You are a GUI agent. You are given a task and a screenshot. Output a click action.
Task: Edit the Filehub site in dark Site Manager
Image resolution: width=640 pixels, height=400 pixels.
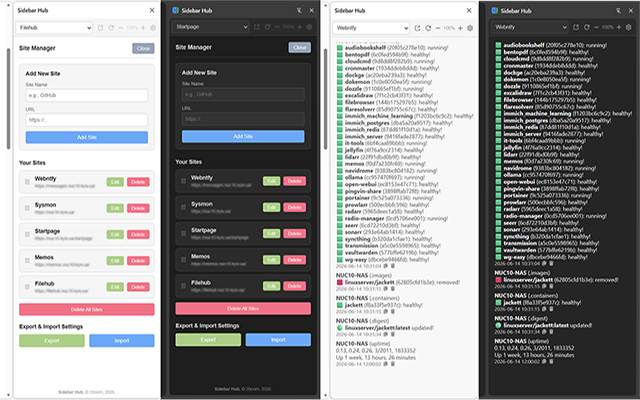tap(271, 286)
